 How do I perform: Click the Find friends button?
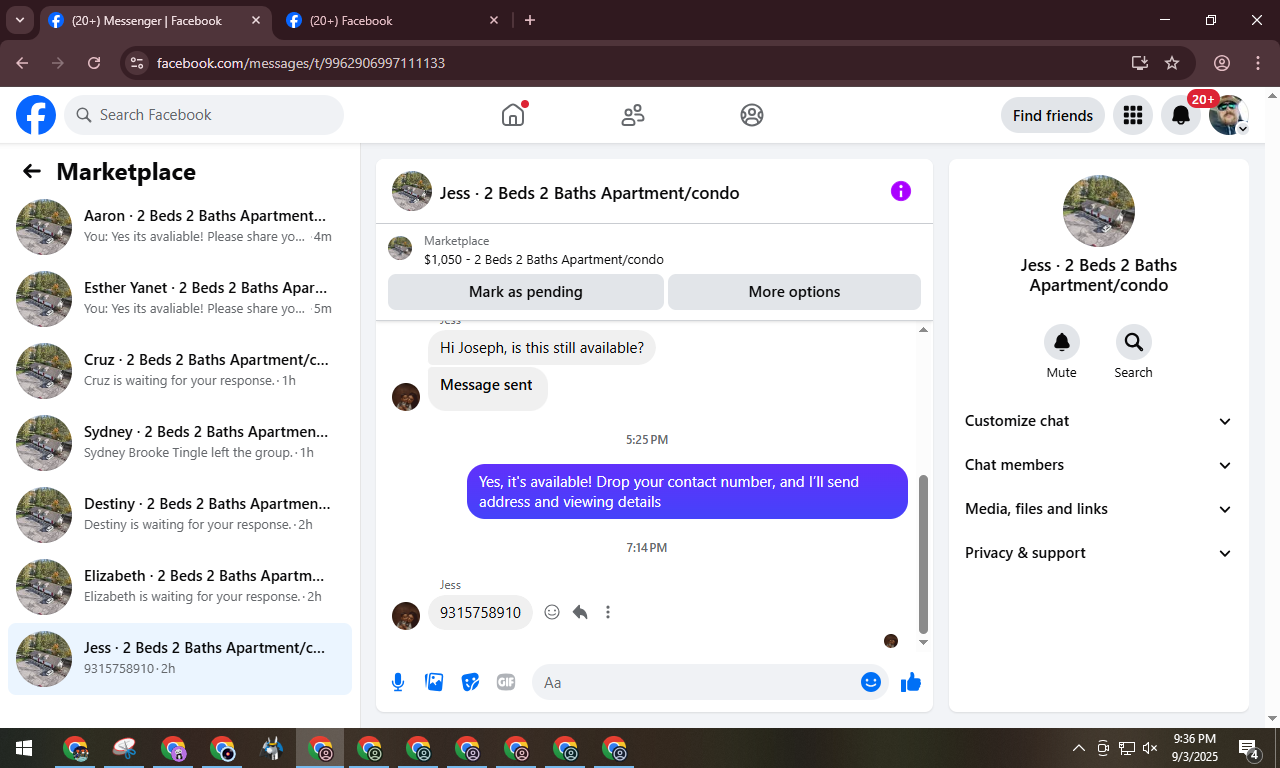1053,115
